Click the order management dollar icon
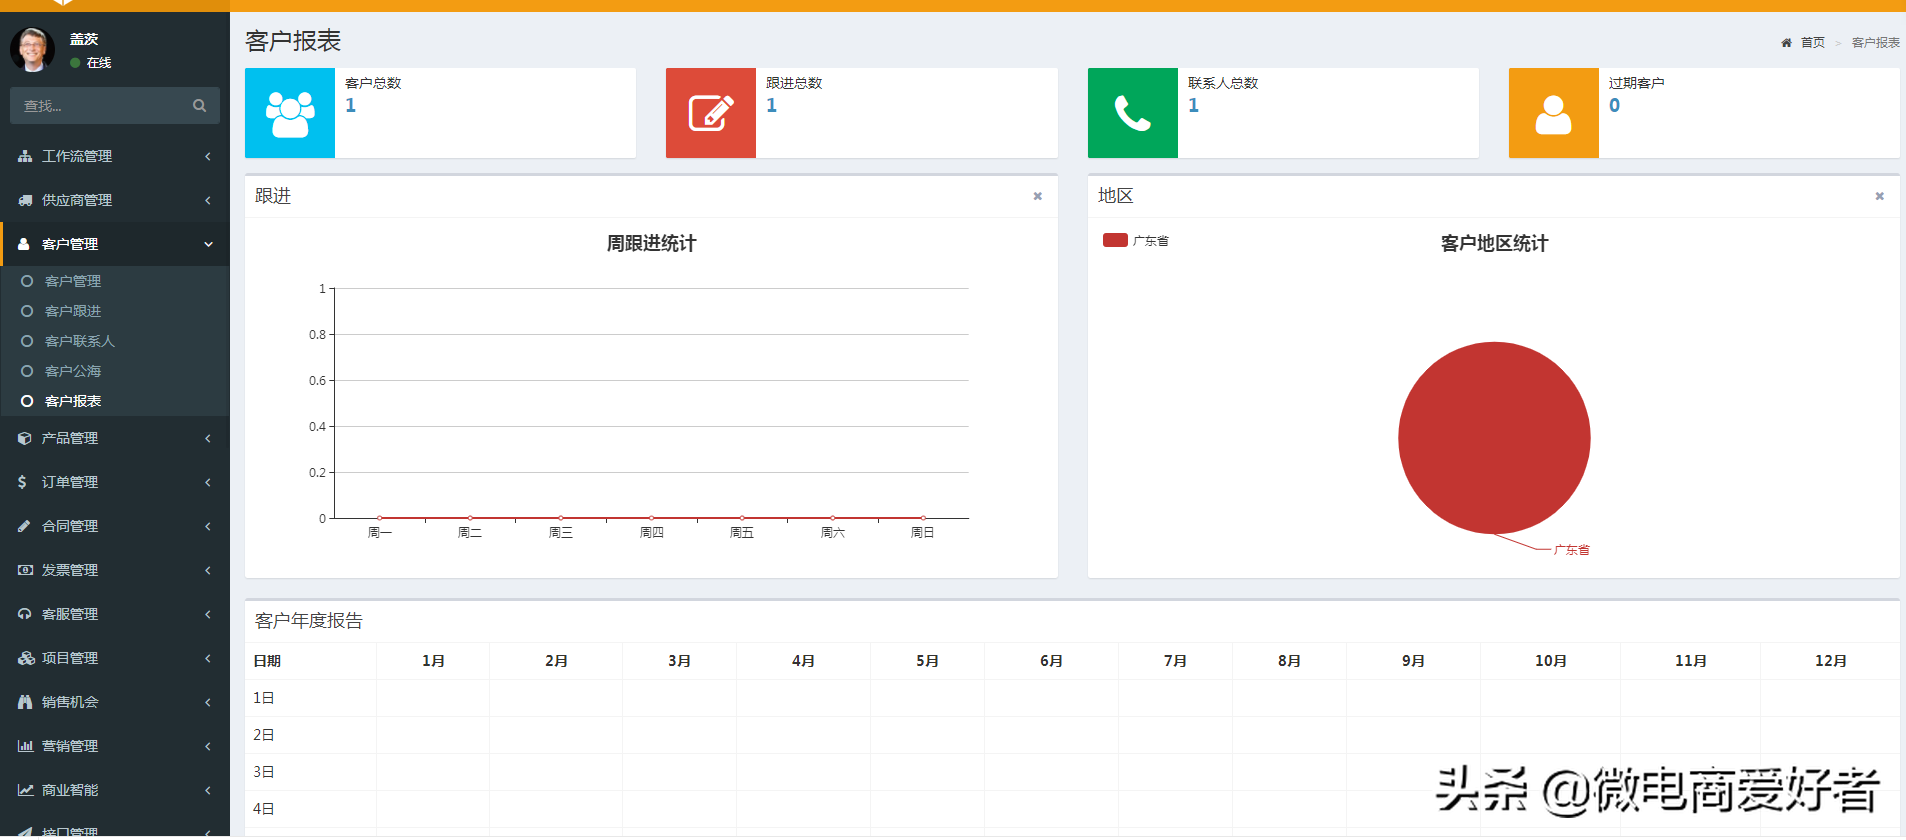Viewport: 1906px width, 840px height. tap(22, 482)
